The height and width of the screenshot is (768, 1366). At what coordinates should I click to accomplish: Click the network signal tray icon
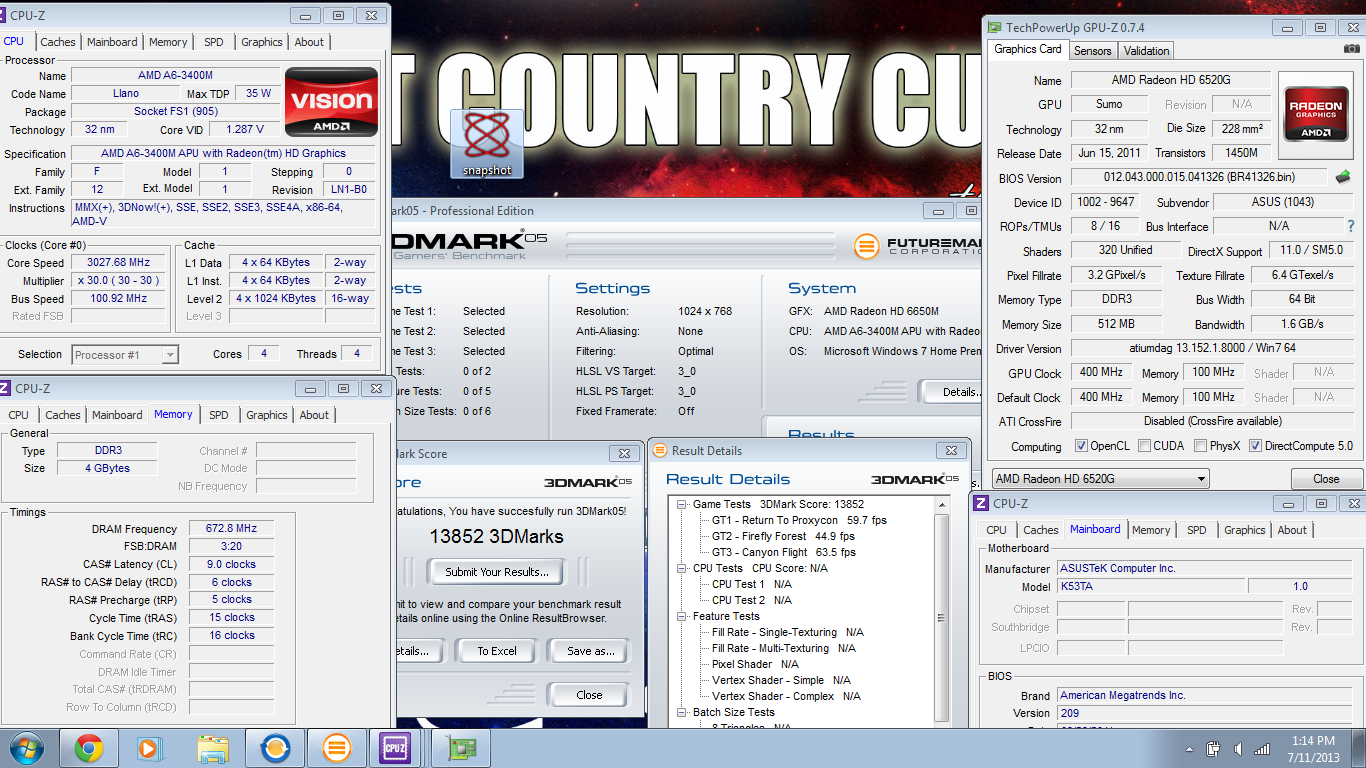pos(1262,749)
